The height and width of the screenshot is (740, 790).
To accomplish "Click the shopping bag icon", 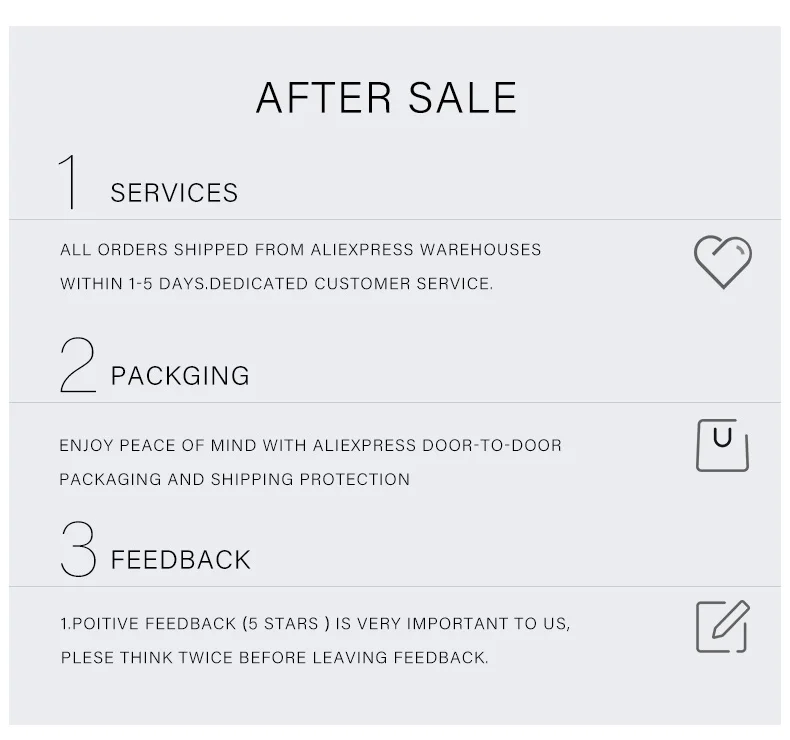I will (722, 445).
